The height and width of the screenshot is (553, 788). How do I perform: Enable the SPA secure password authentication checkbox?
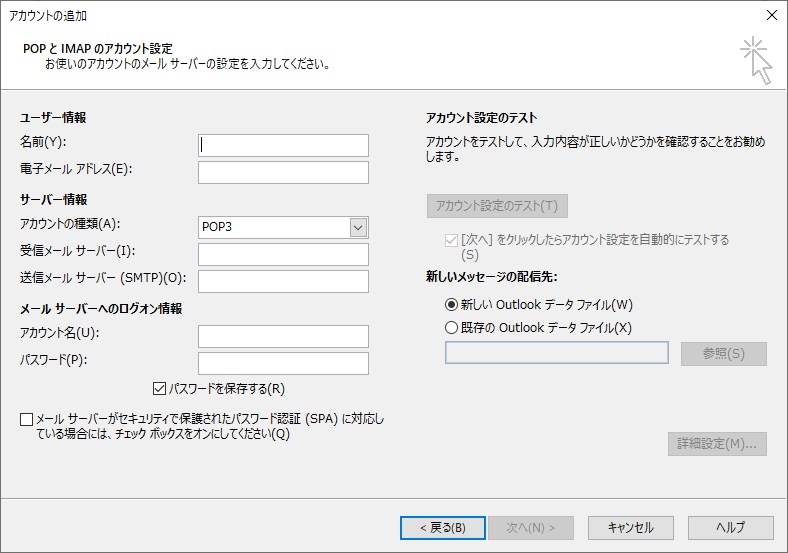(x=26, y=420)
